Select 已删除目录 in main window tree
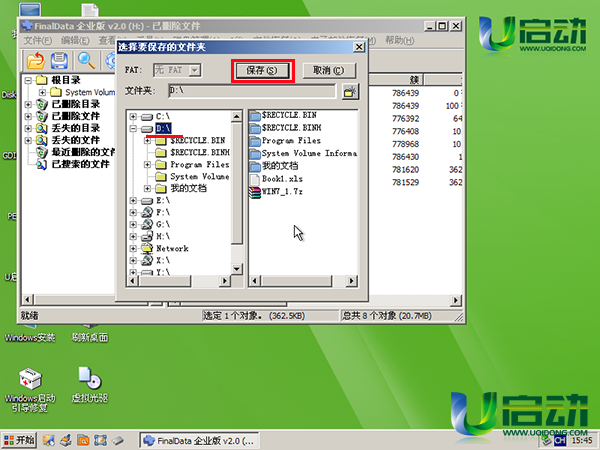Image resolution: width=600 pixels, height=450 pixels. click(x=76, y=104)
